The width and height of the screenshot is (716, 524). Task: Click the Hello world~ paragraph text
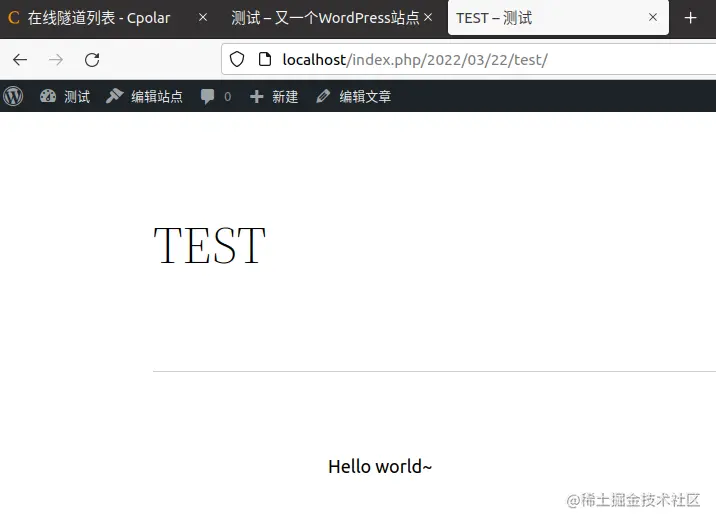pos(380,466)
